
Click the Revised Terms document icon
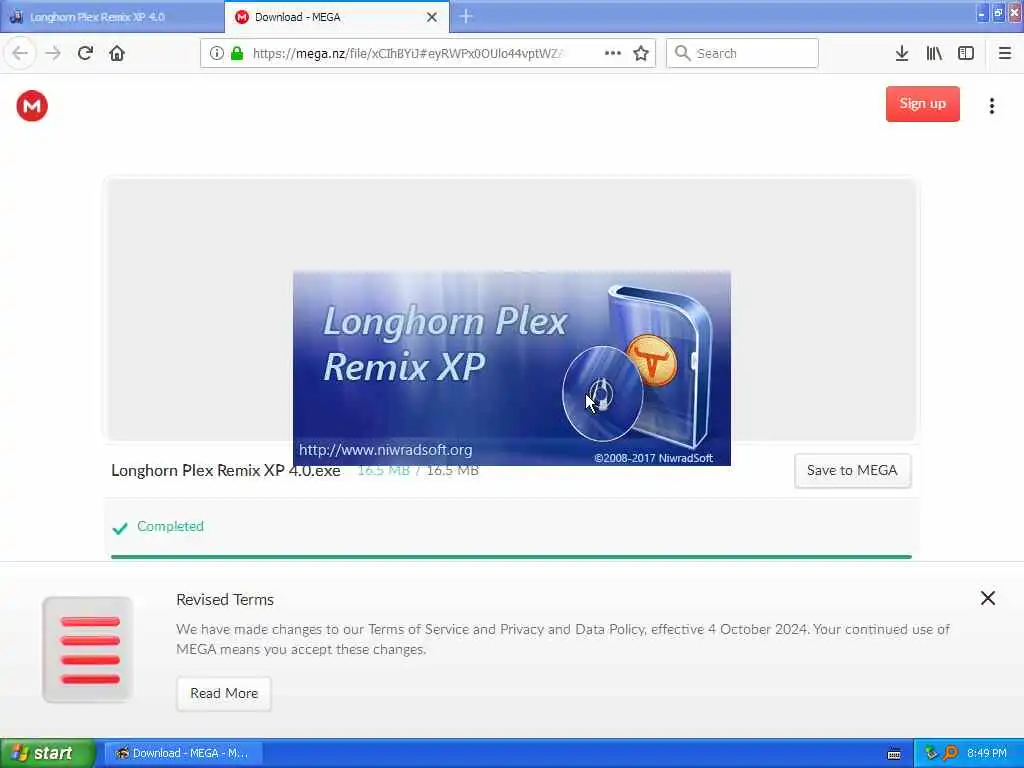88,650
